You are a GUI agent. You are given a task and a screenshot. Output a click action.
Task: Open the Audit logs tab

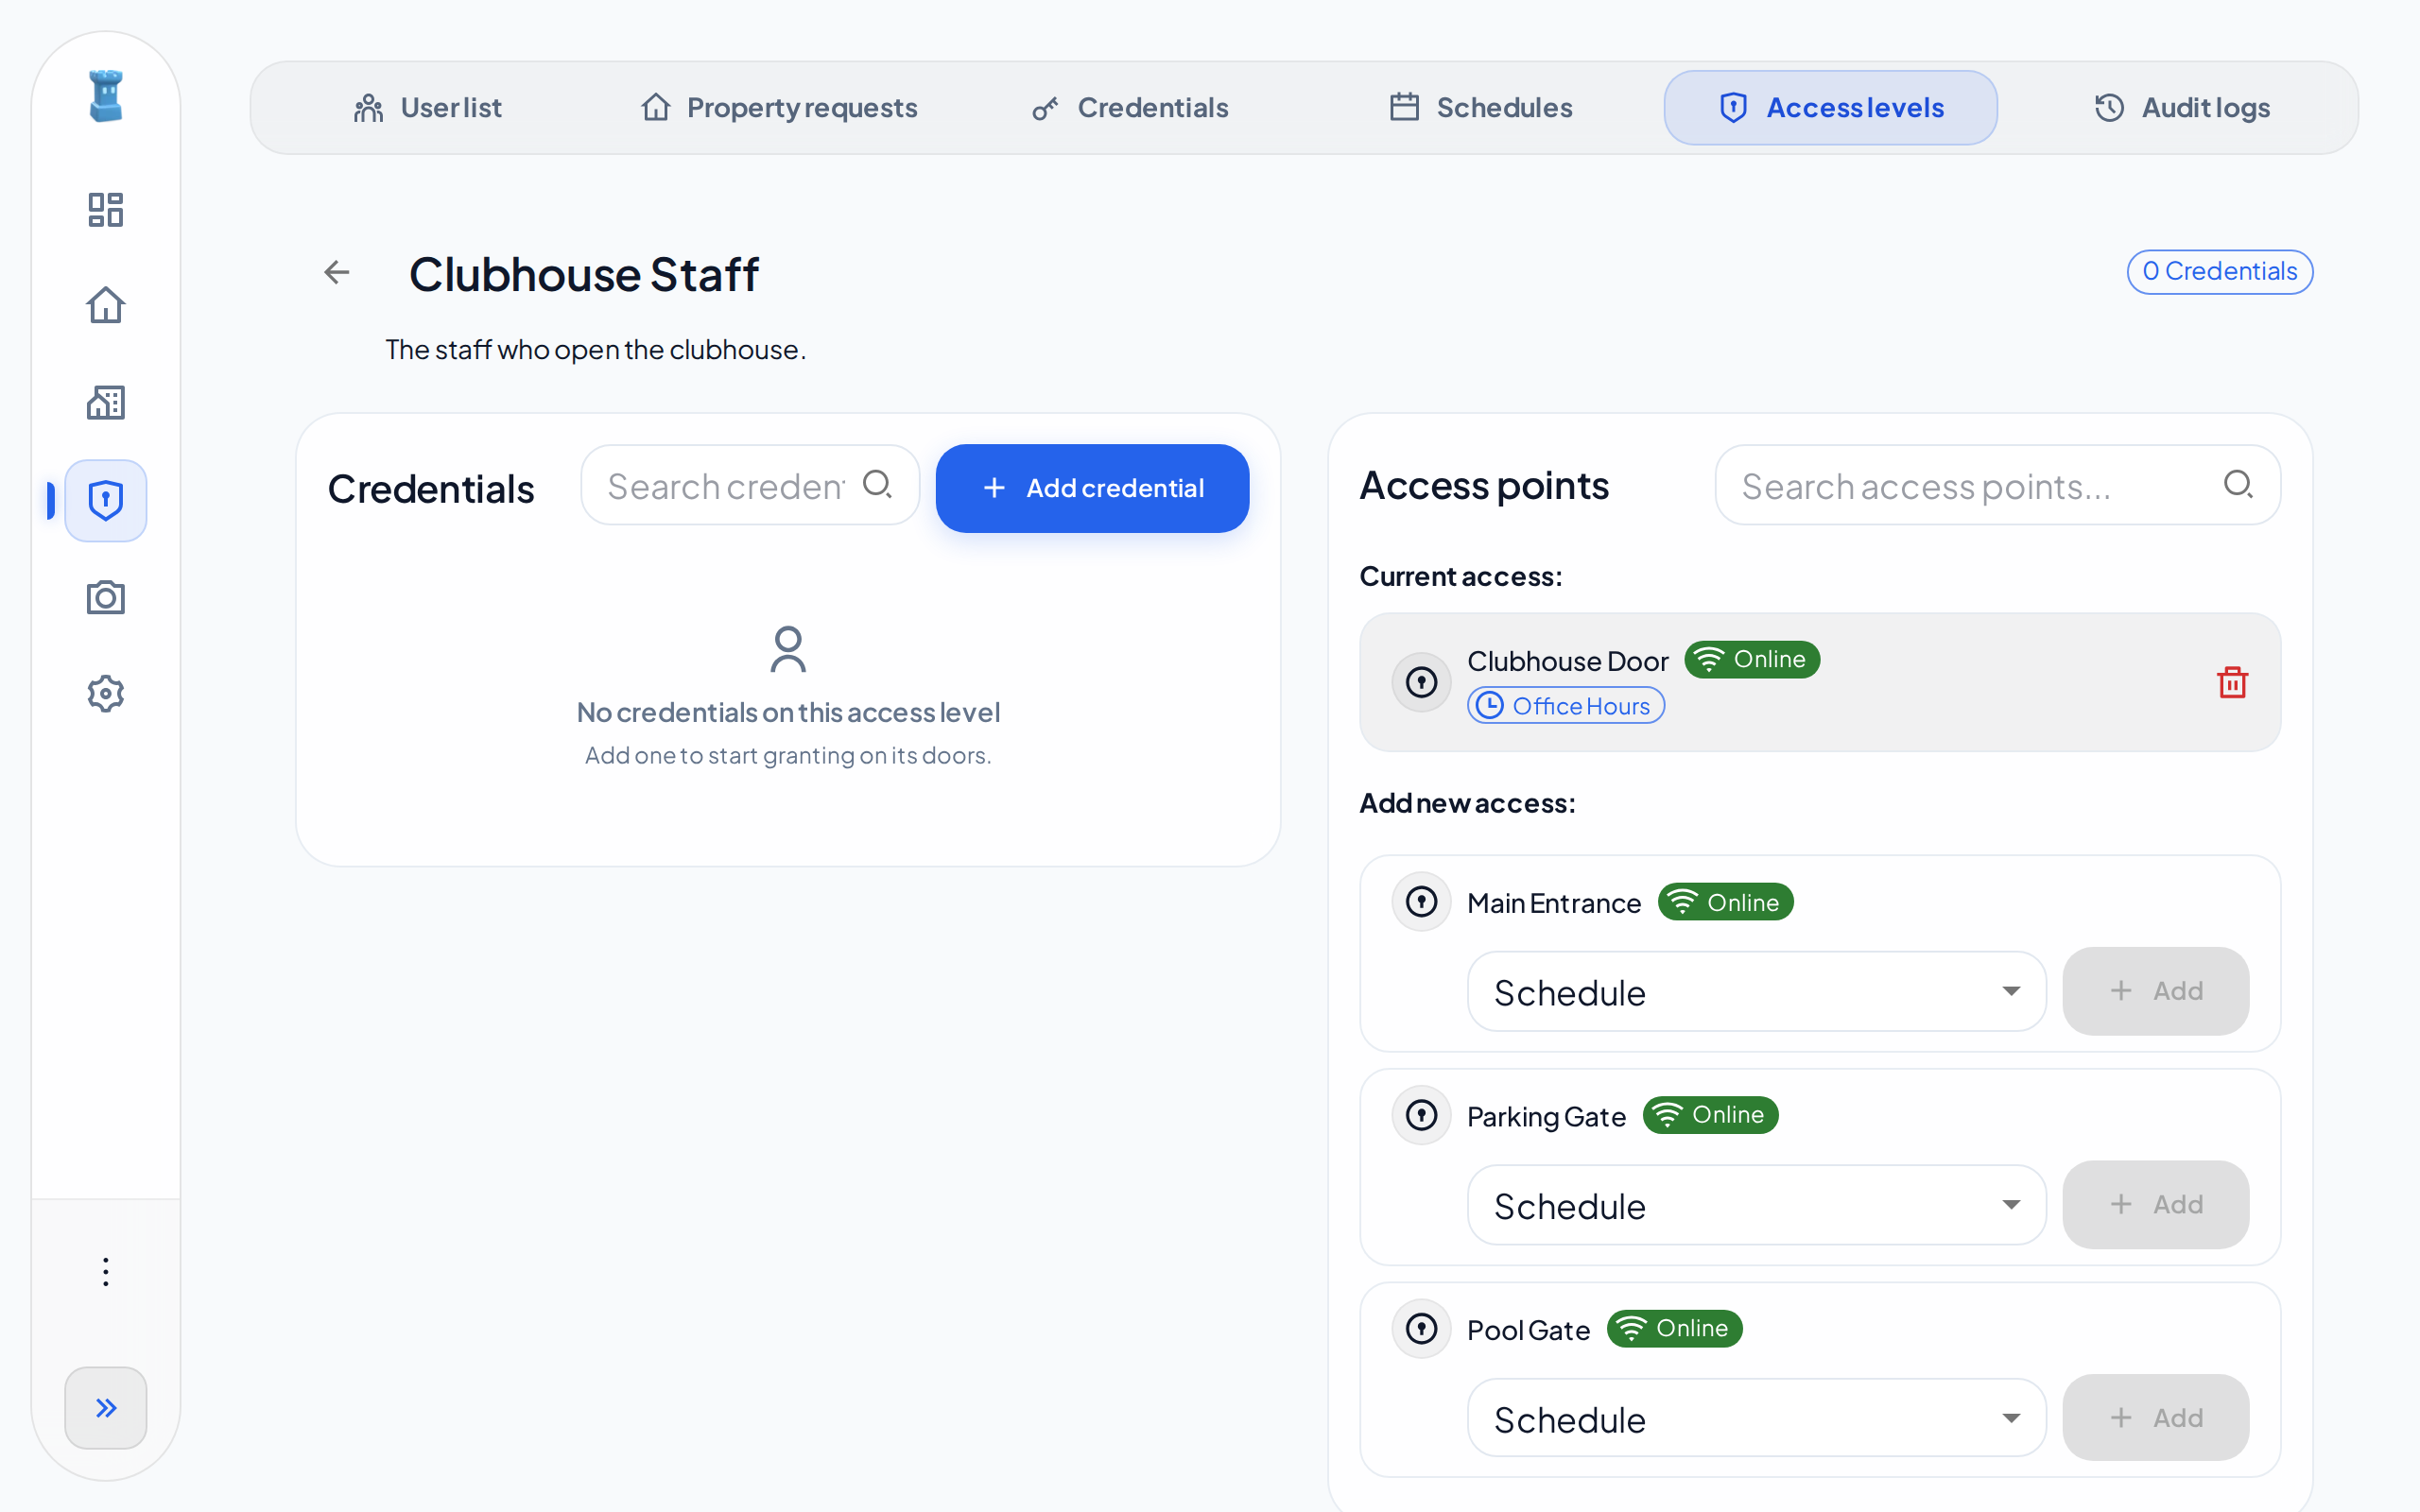[2182, 108]
